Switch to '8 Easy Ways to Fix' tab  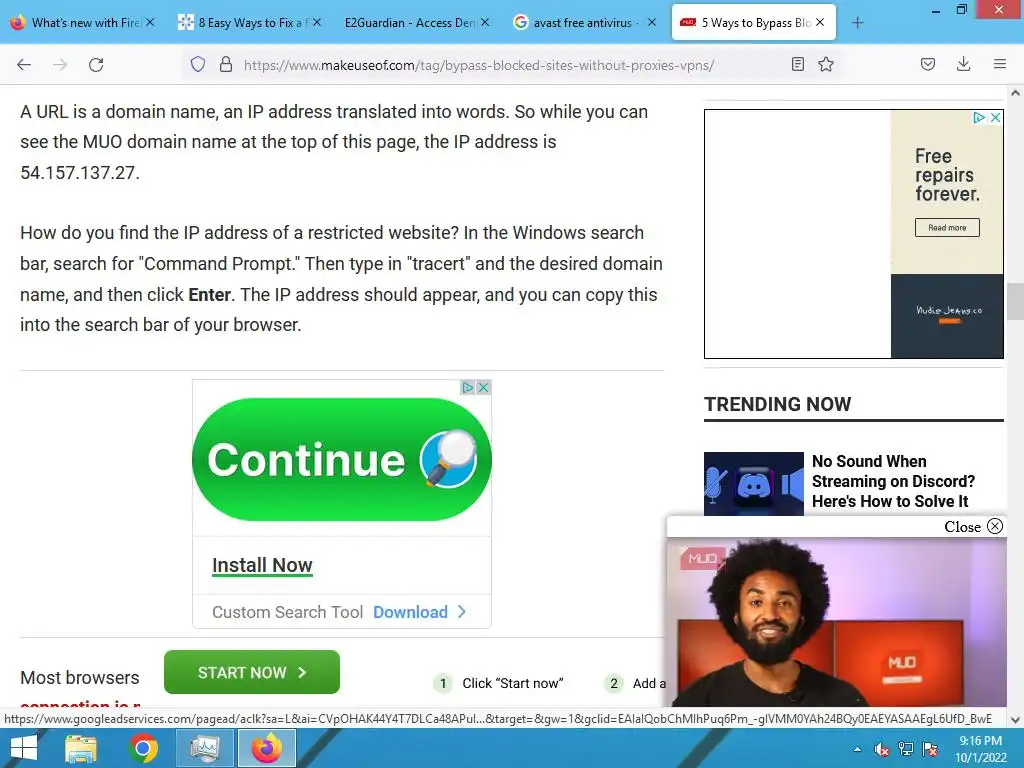coord(251,23)
